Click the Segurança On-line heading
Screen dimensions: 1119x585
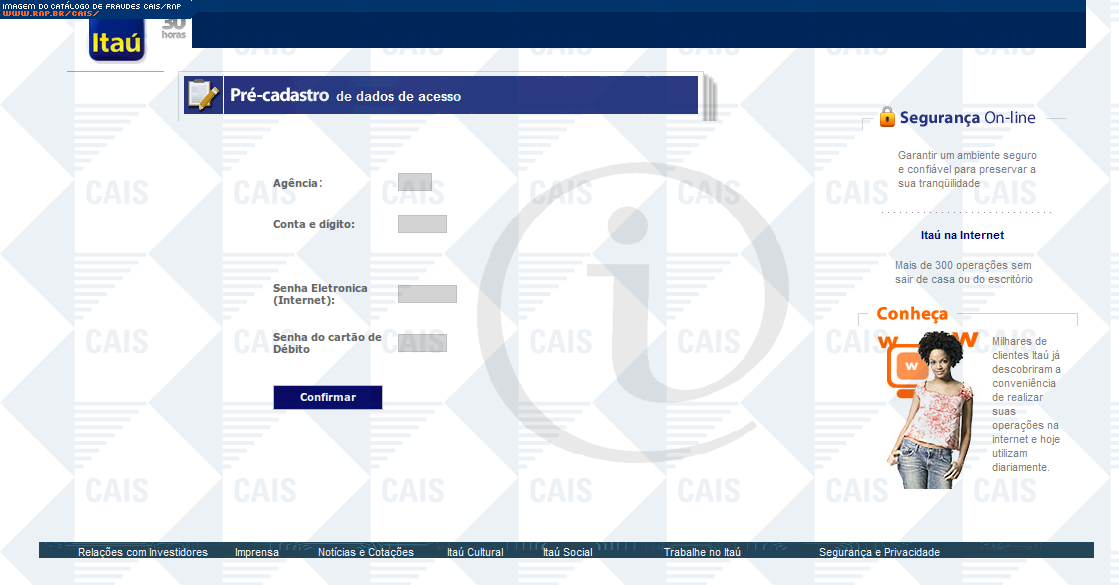967,118
